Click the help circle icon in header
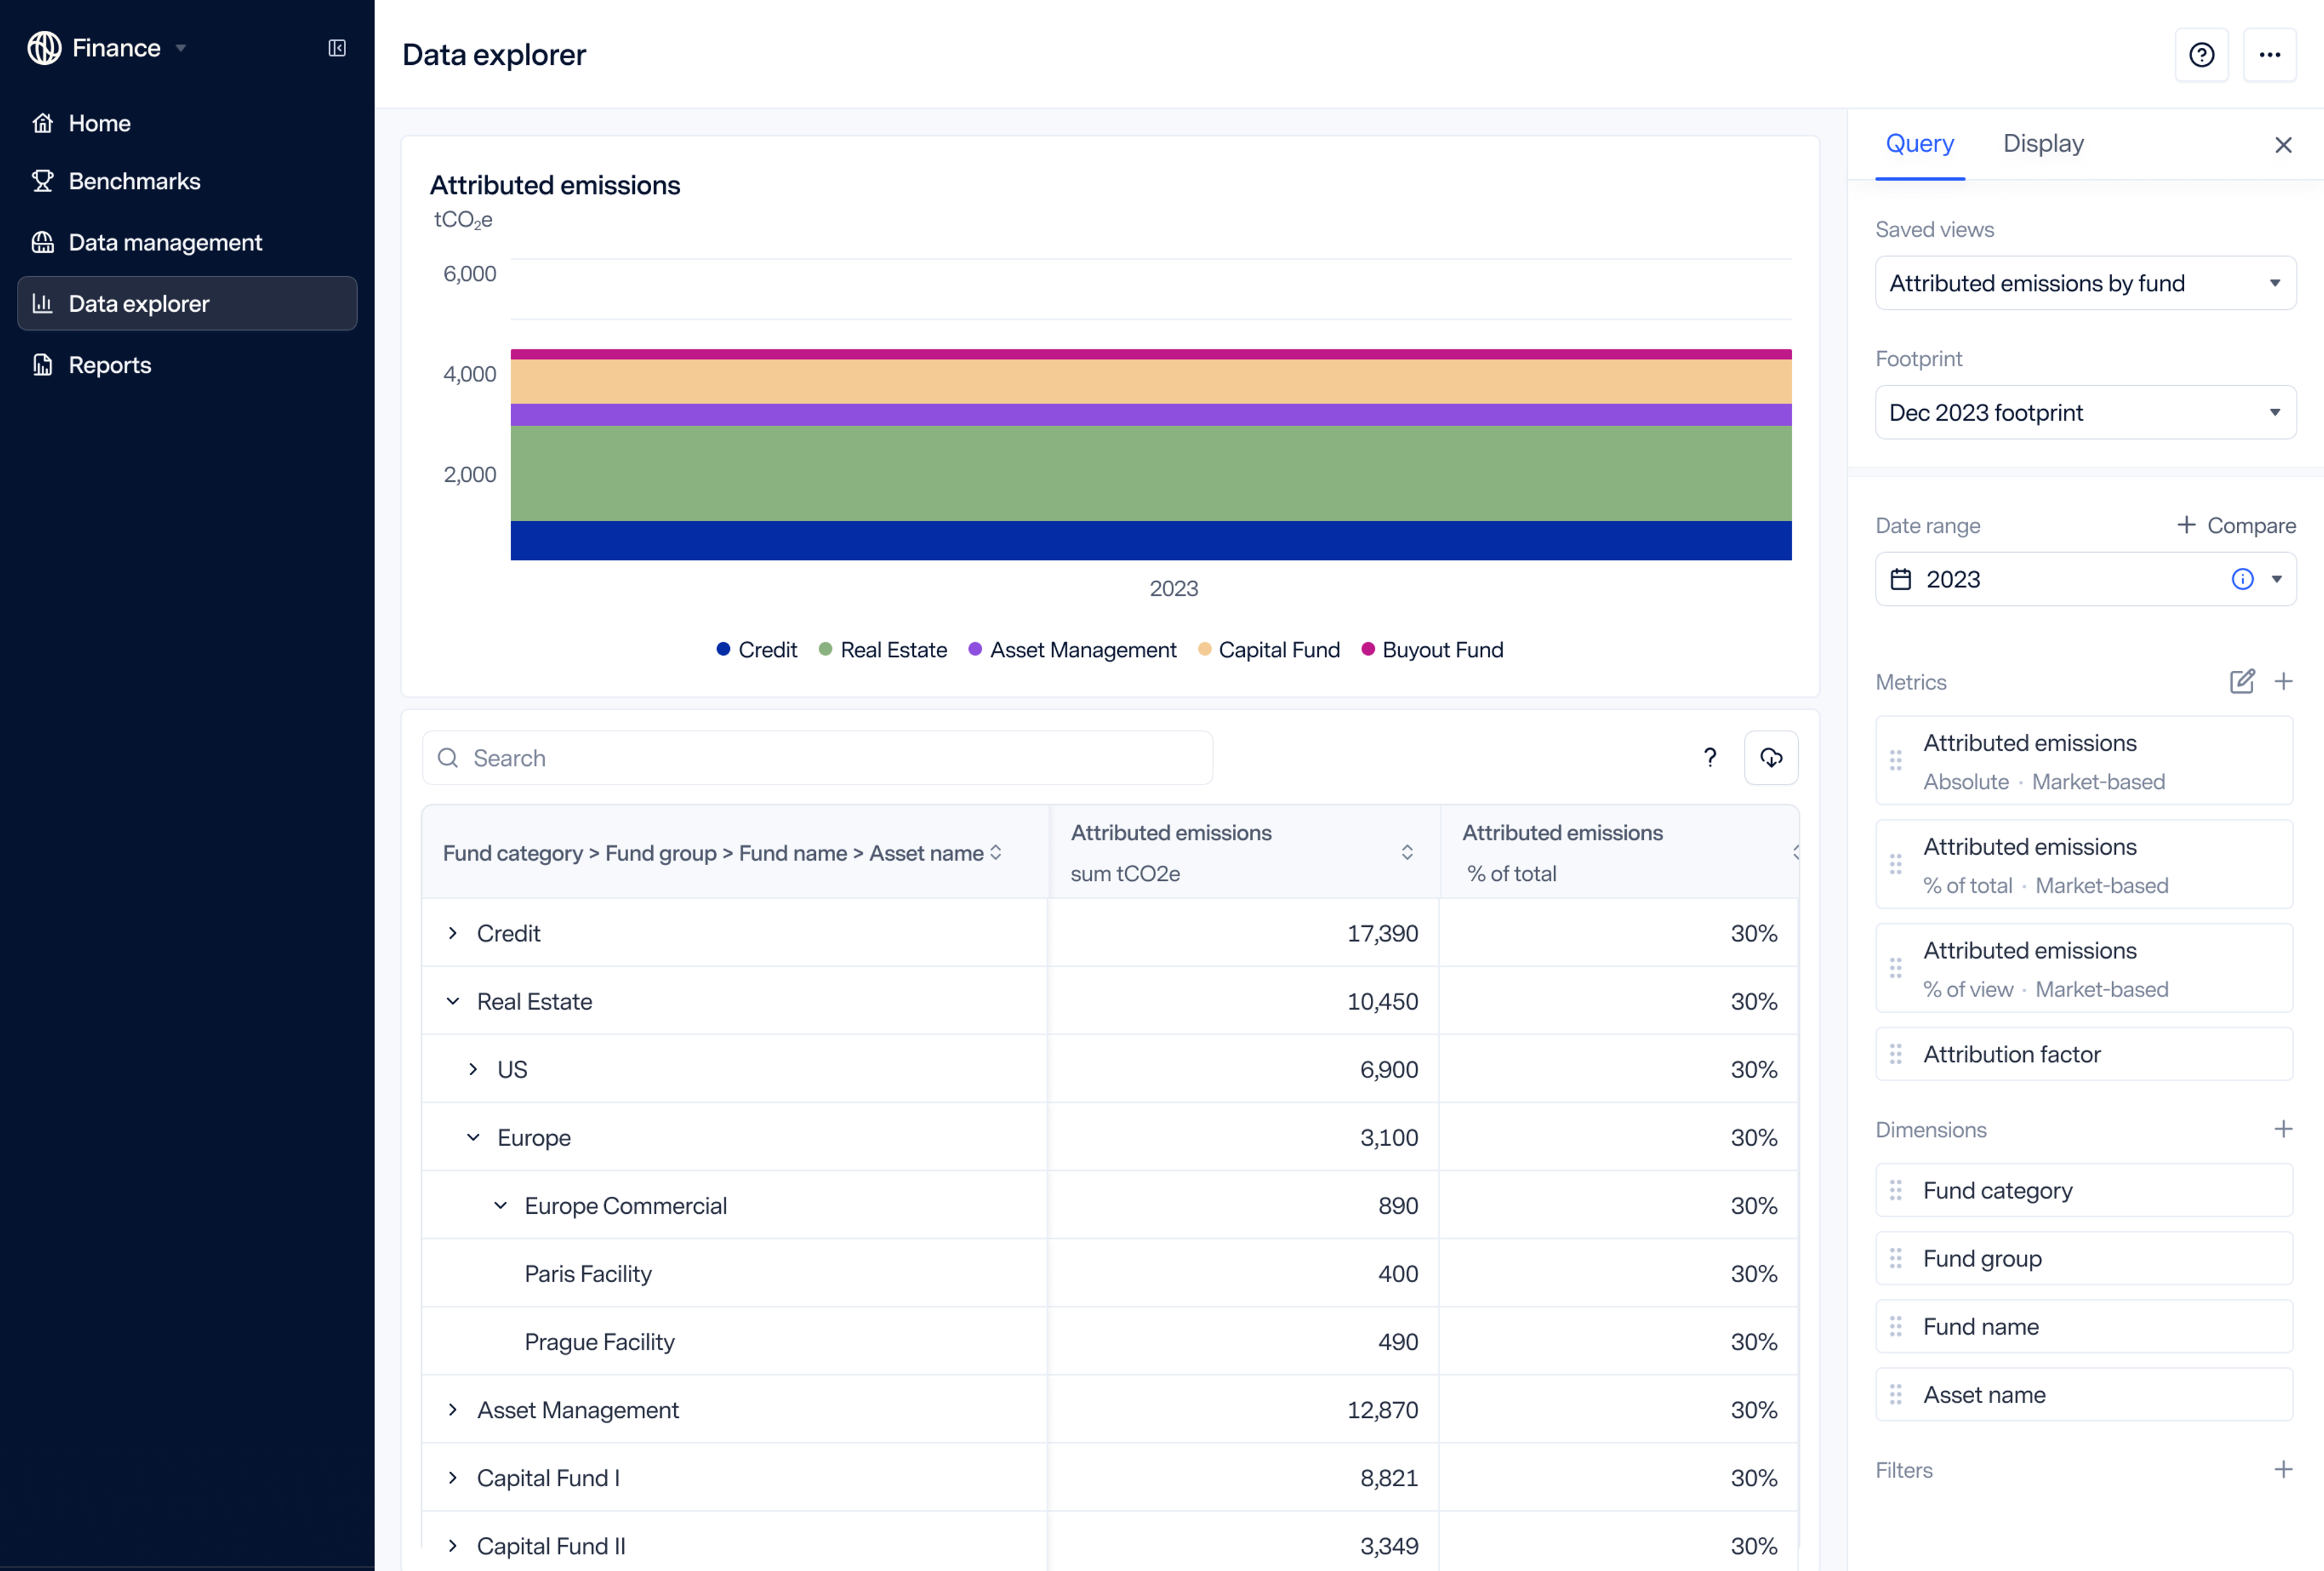This screenshot has height=1571, width=2324. point(2201,55)
